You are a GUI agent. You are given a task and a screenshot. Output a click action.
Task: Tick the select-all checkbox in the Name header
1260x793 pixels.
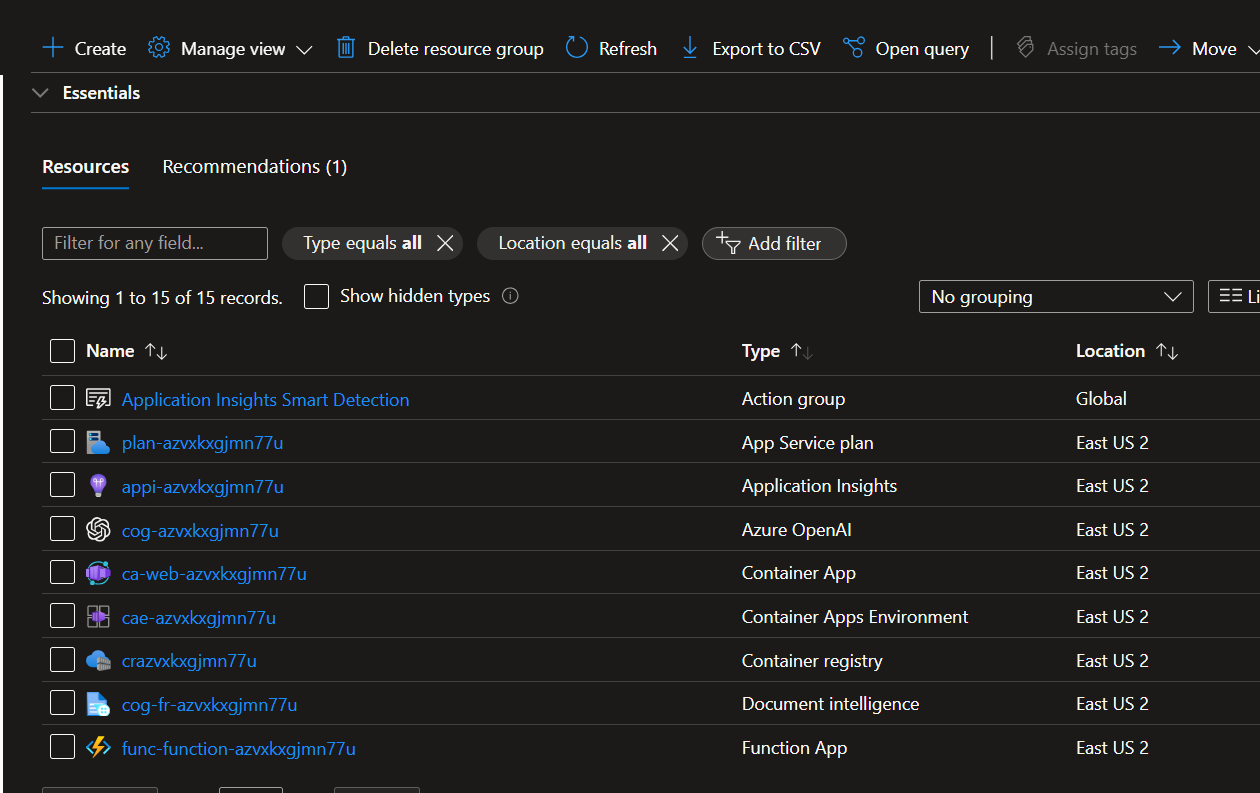click(x=62, y=351)
